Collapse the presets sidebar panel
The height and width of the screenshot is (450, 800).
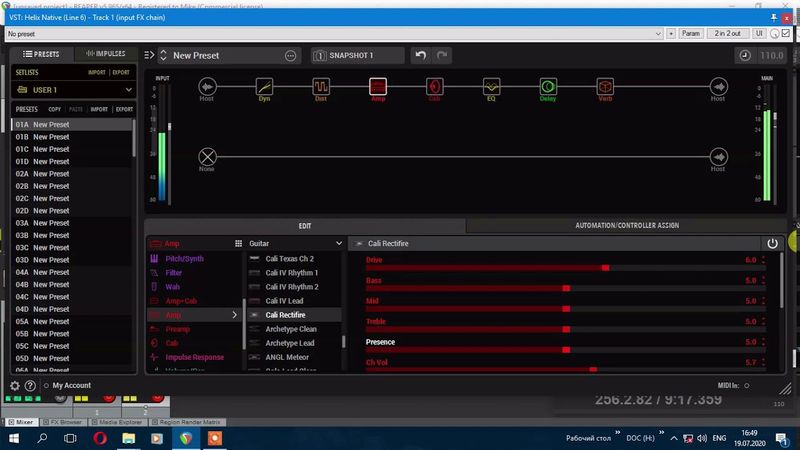pos(149,55)
